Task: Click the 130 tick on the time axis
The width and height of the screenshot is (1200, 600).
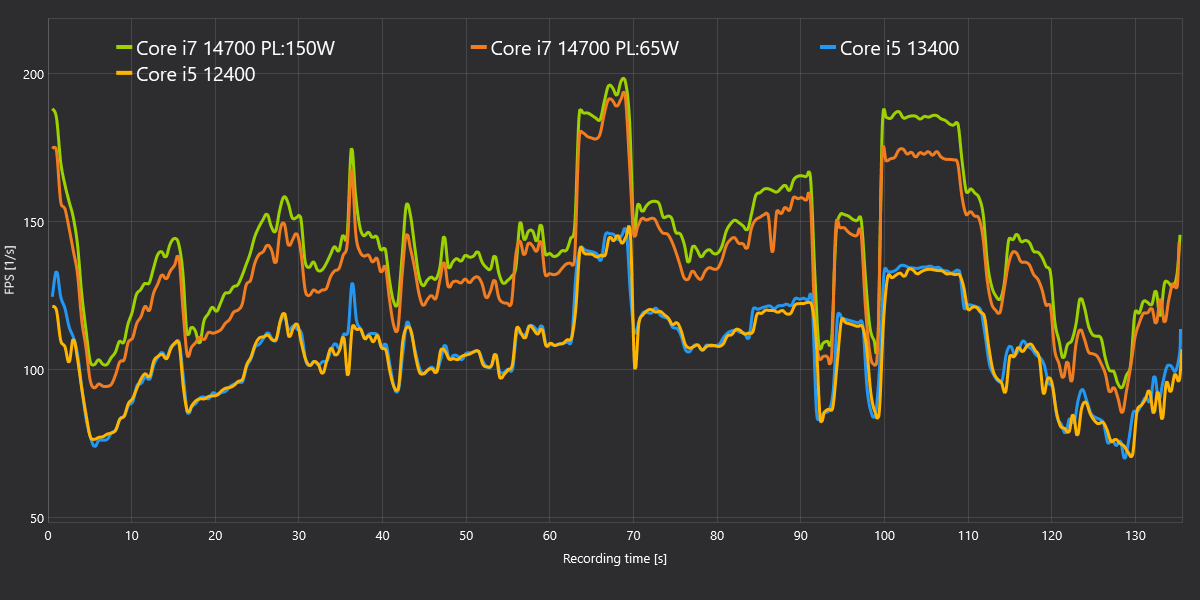Action: pos(1134,536)
